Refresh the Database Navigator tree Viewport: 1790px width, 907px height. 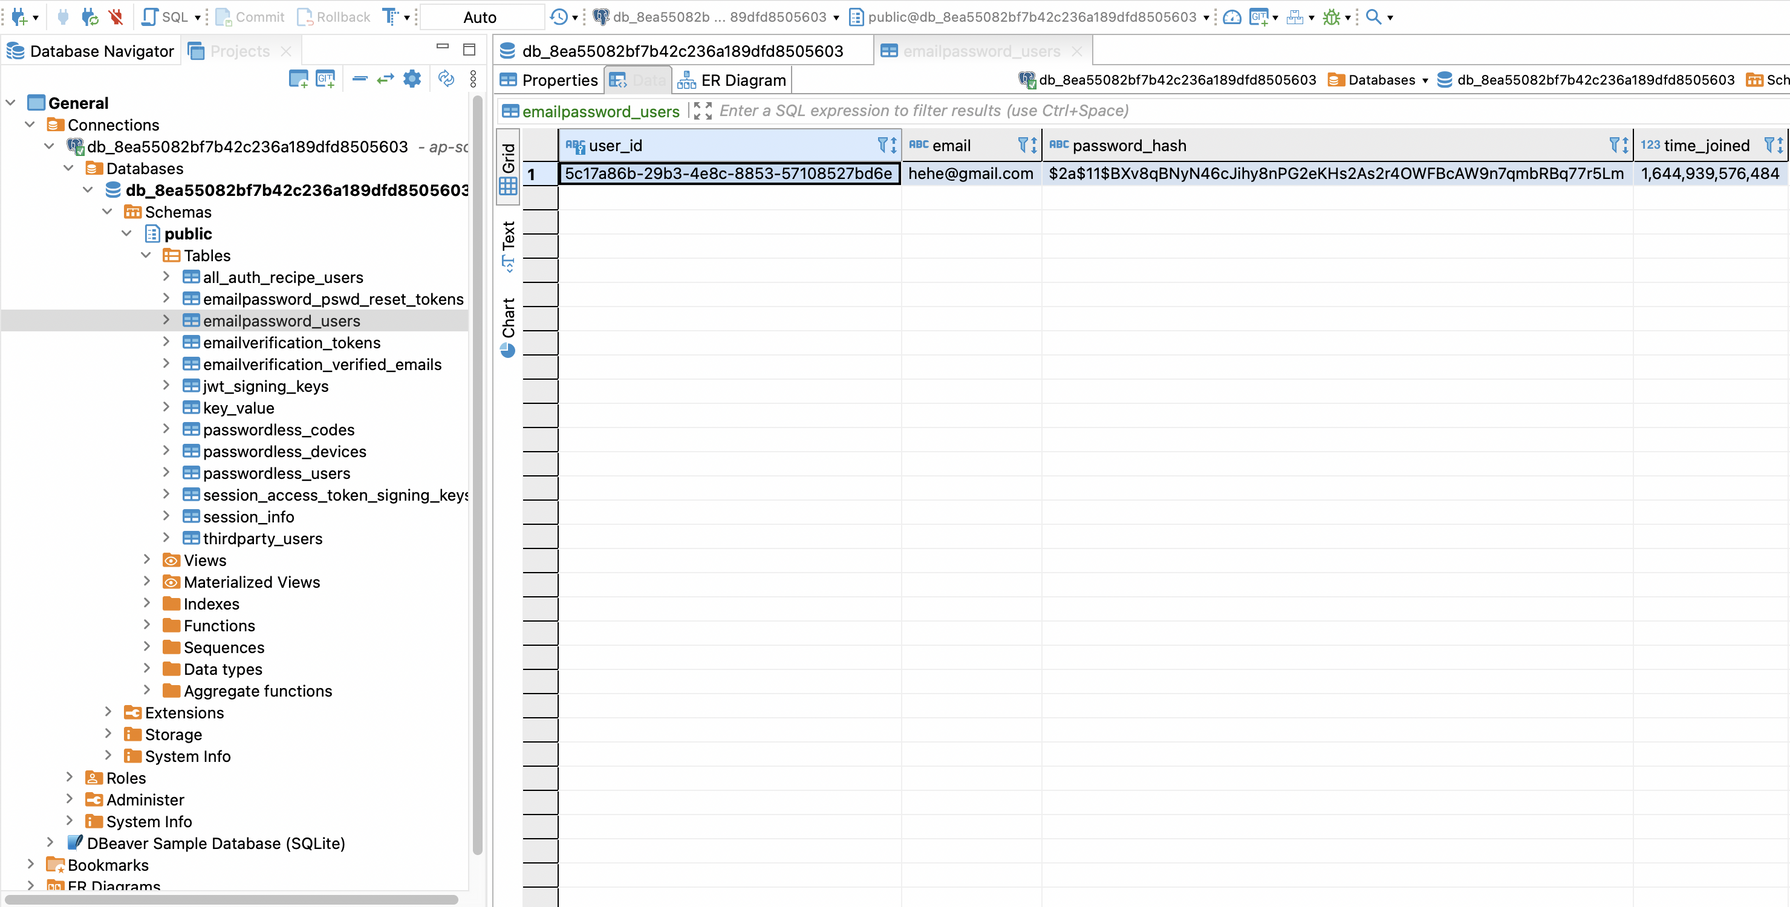(x=446, y=78)
